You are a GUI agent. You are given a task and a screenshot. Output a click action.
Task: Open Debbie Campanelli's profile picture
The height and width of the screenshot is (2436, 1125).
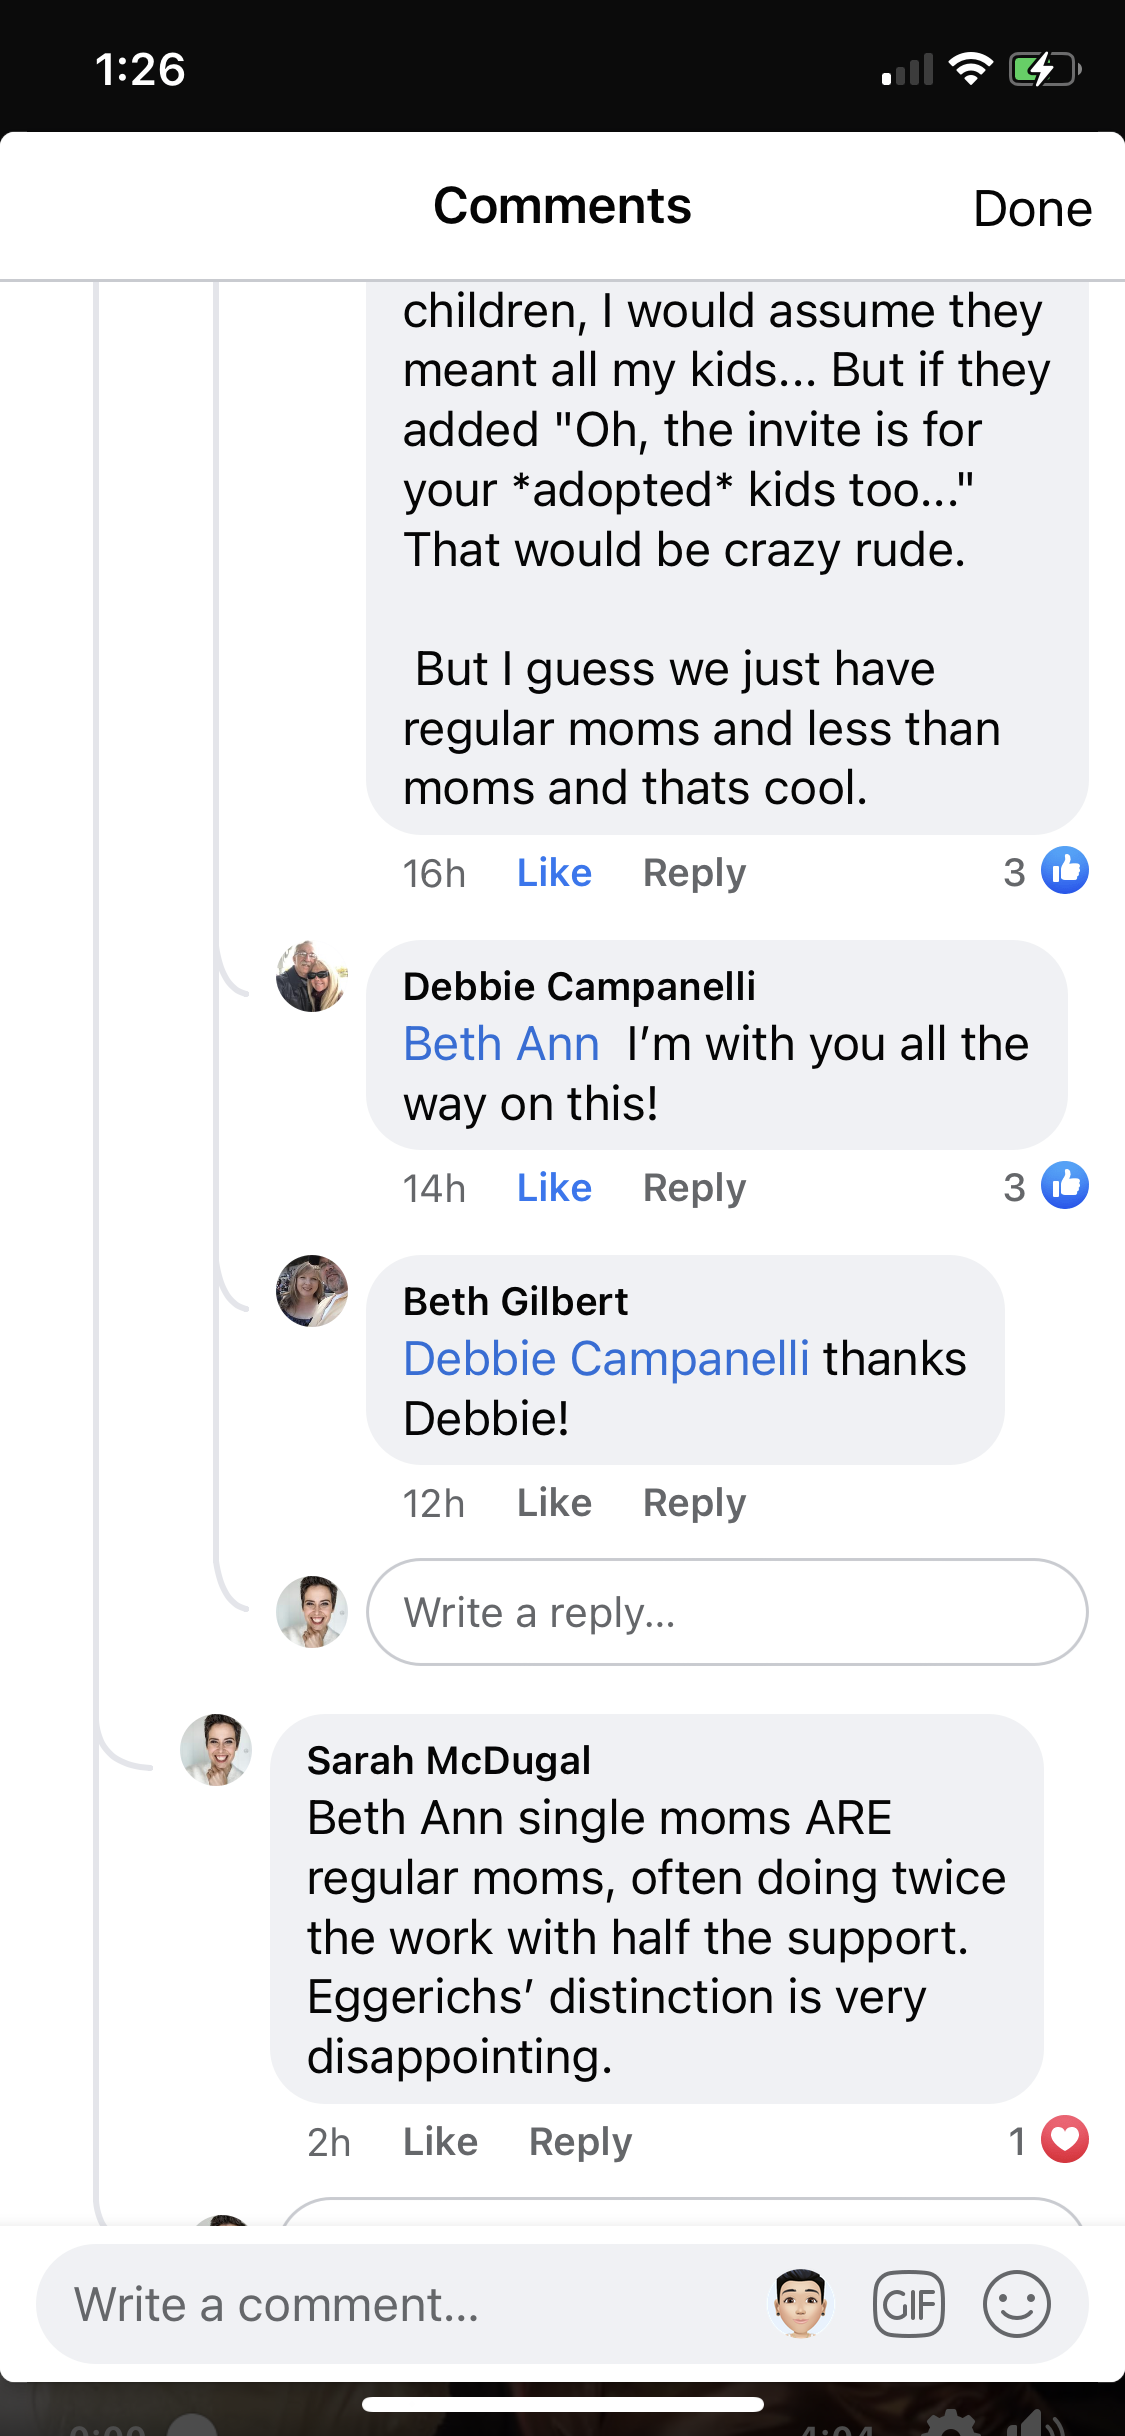pyautogui.click(x=312, y=976)
